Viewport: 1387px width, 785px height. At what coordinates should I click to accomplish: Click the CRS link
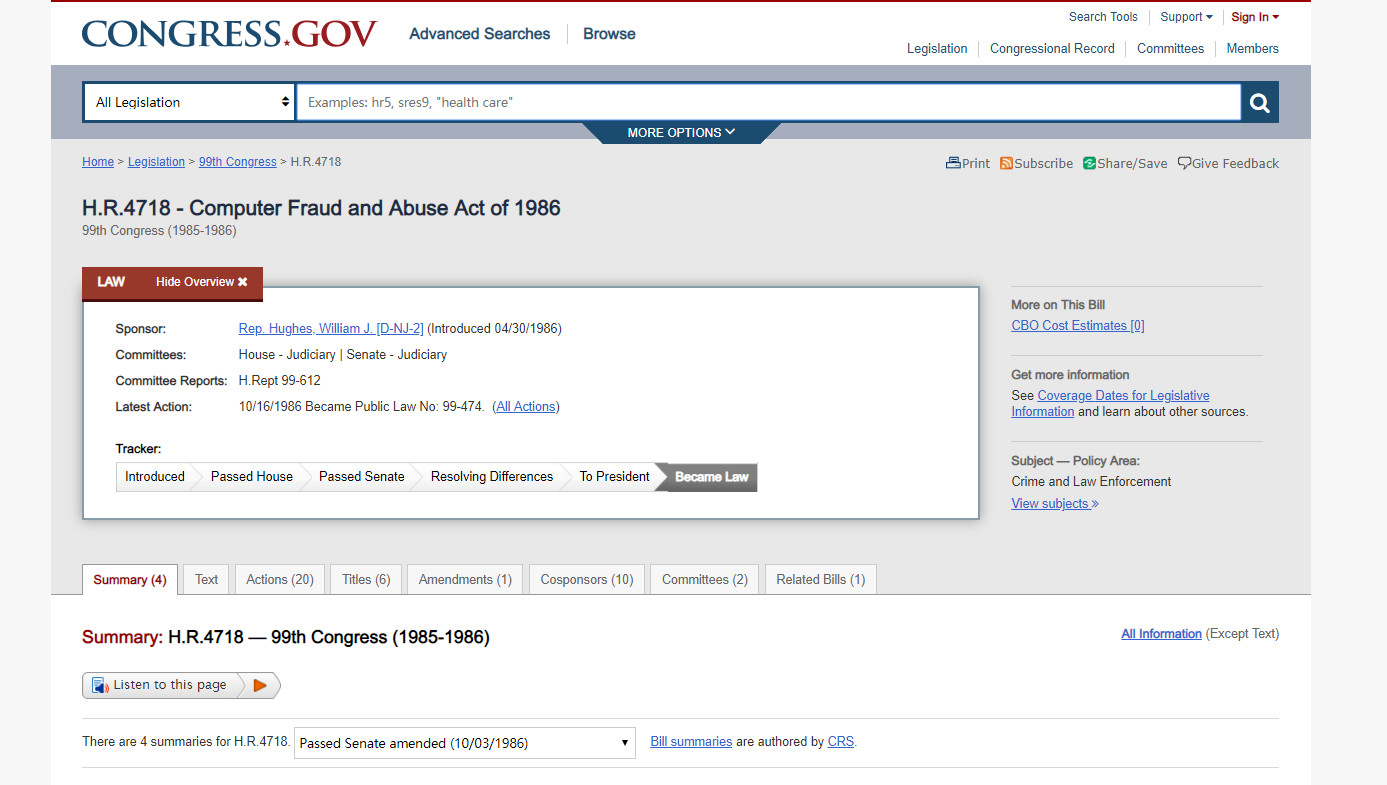pyautogui.click(x=841, y=742)
